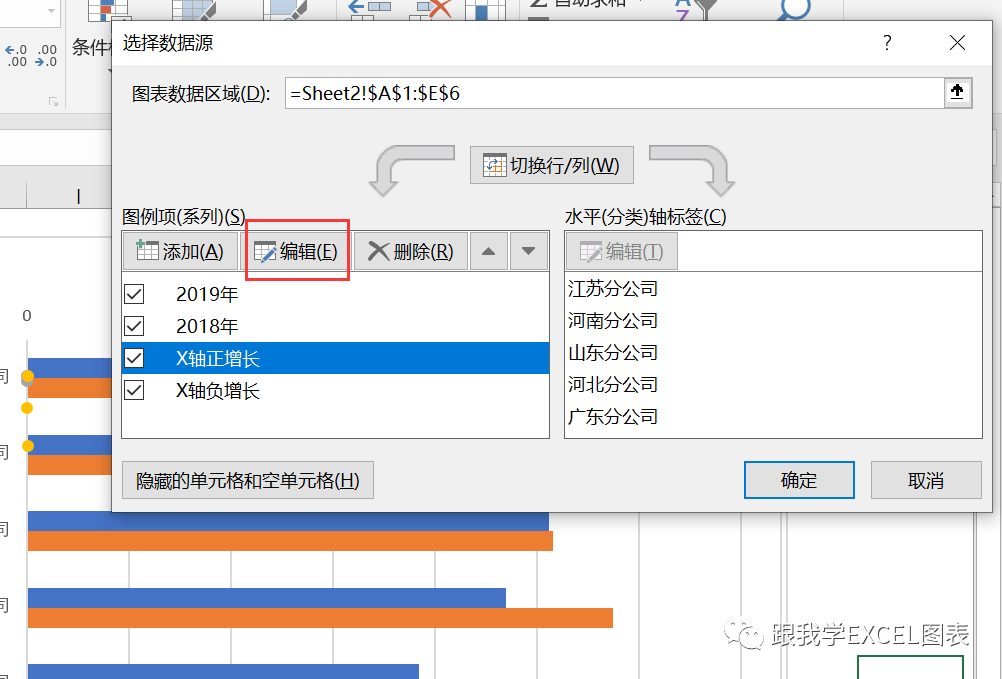
Task: Add a new series with 添加
Action: tap(179, 251)
